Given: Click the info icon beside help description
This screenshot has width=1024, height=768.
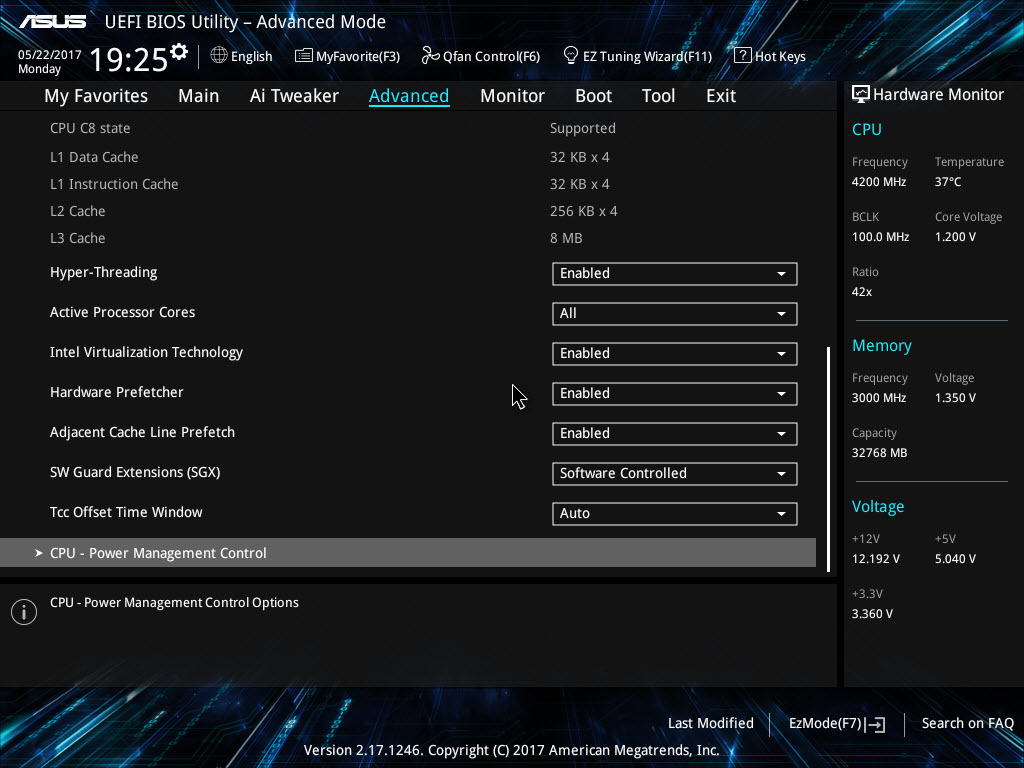Looking at the screenshot, I should point(24,612).
